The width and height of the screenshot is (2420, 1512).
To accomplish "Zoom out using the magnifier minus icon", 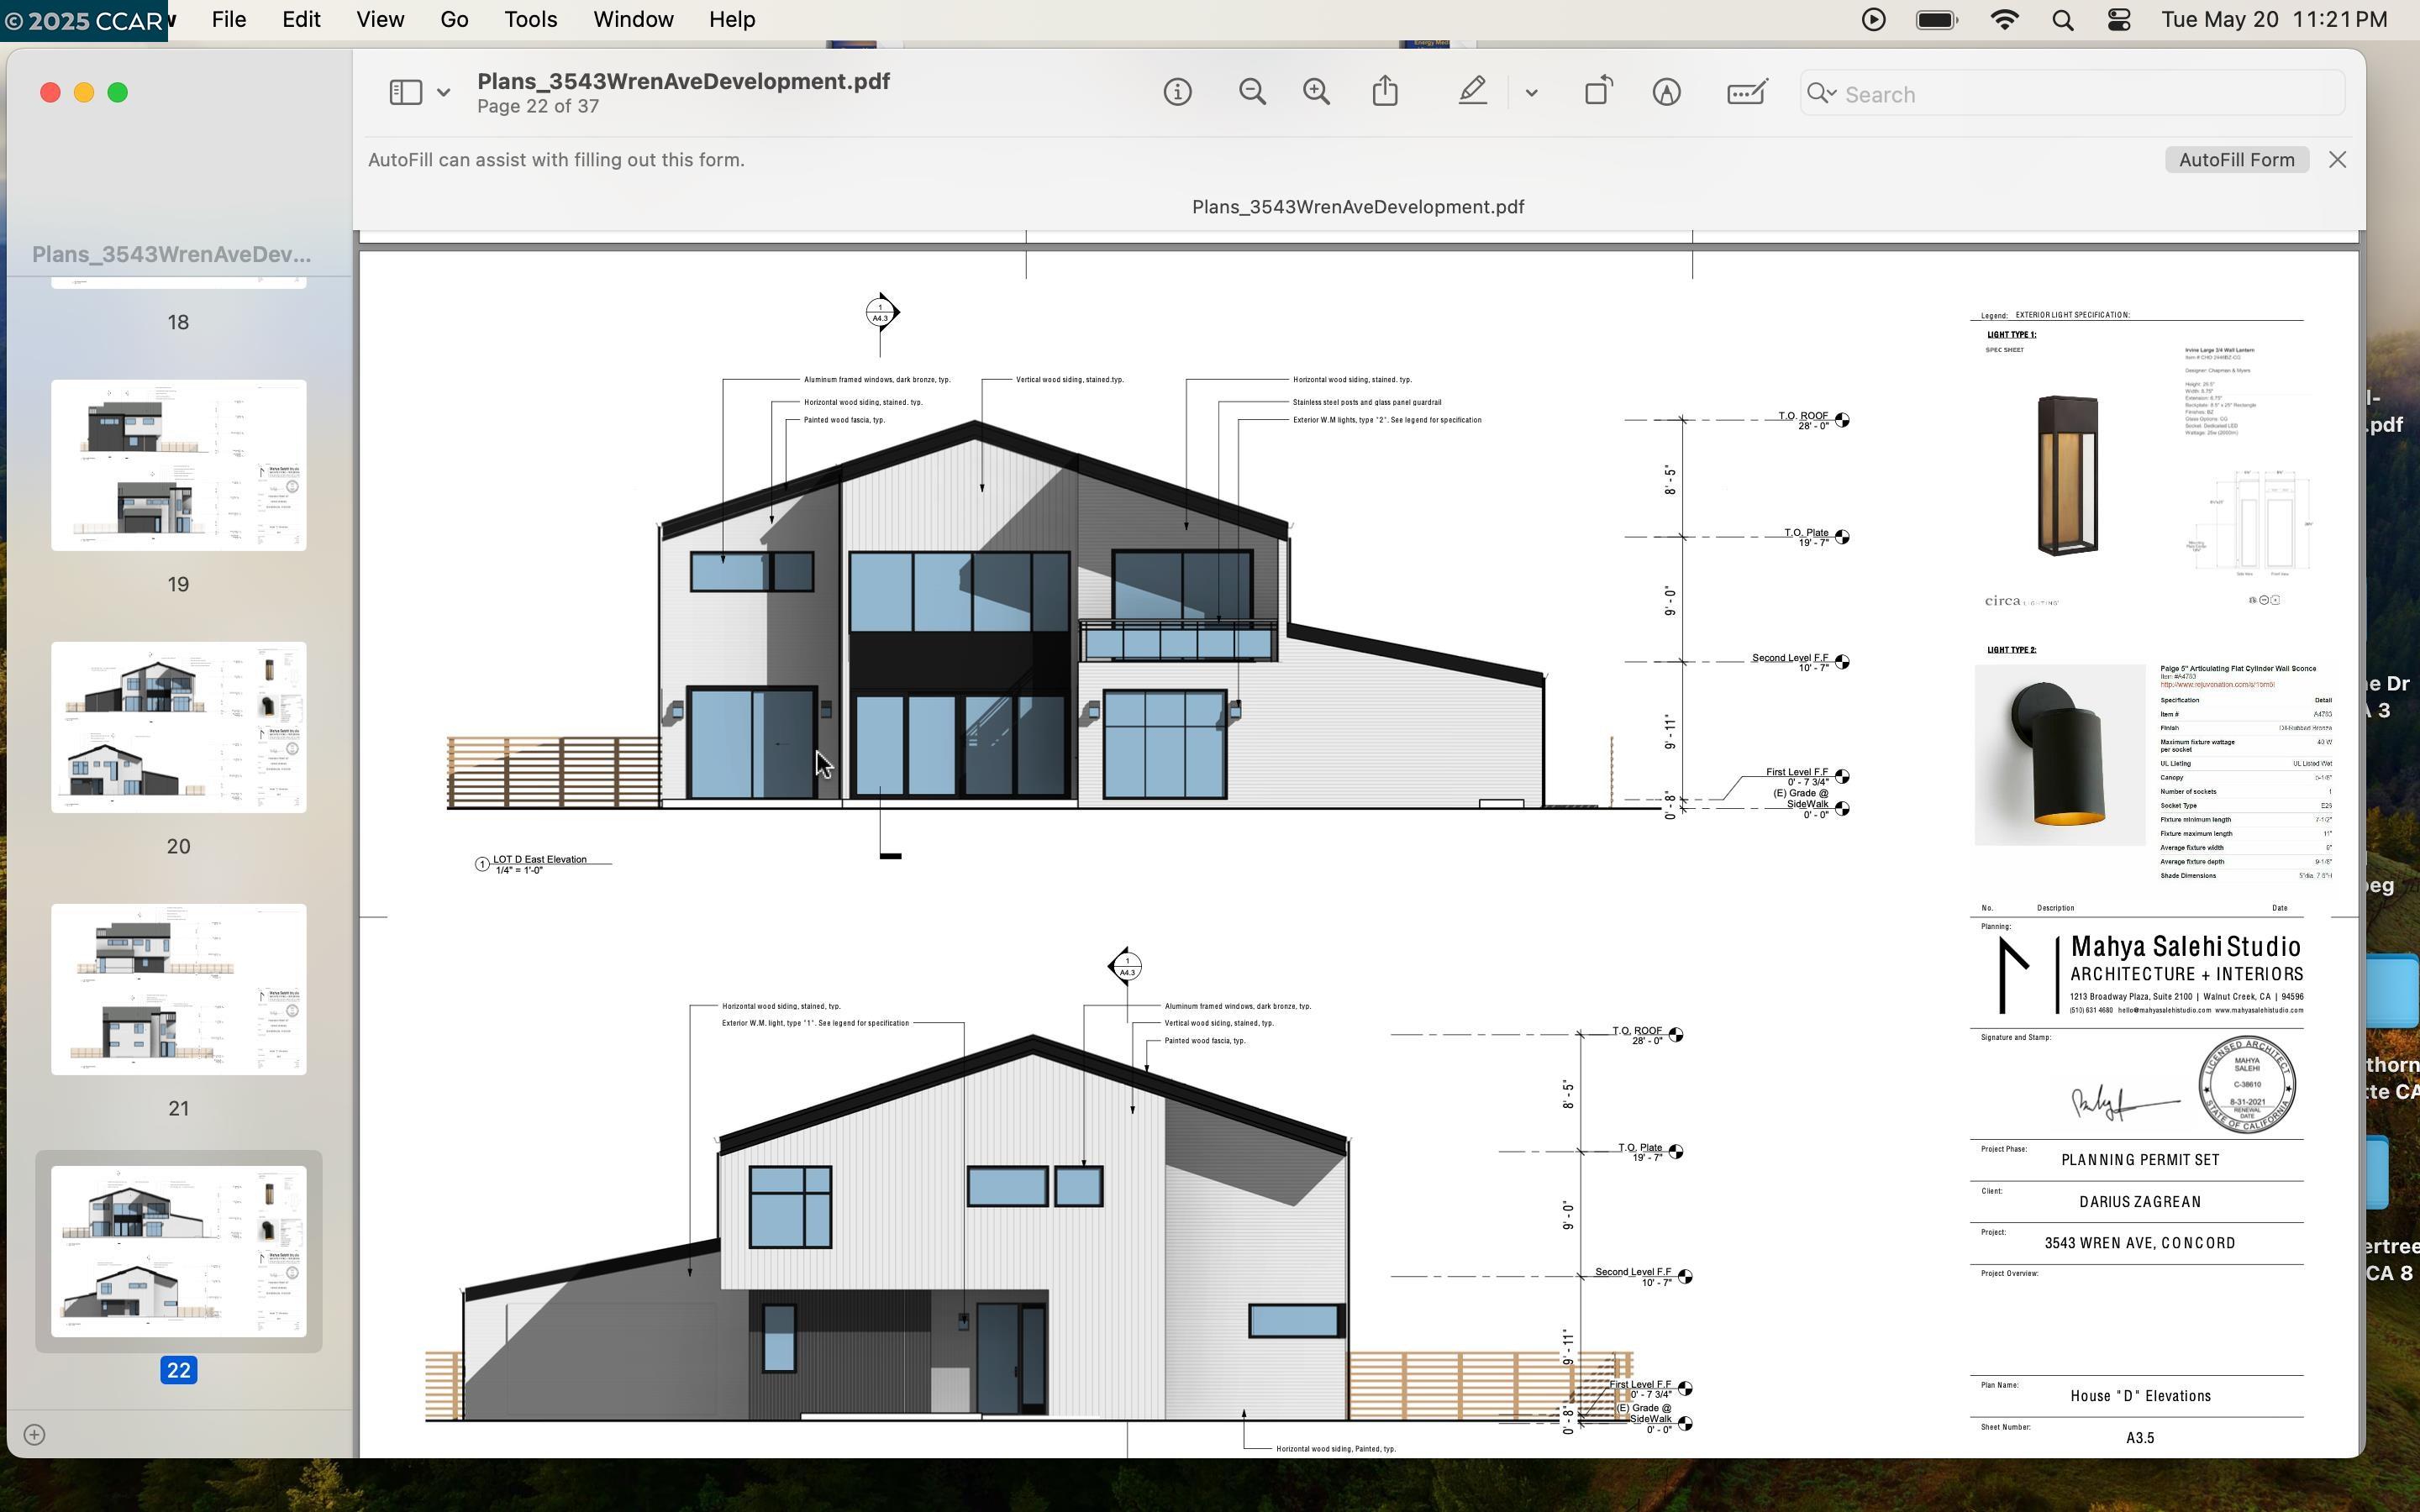I will point(1252,93).
